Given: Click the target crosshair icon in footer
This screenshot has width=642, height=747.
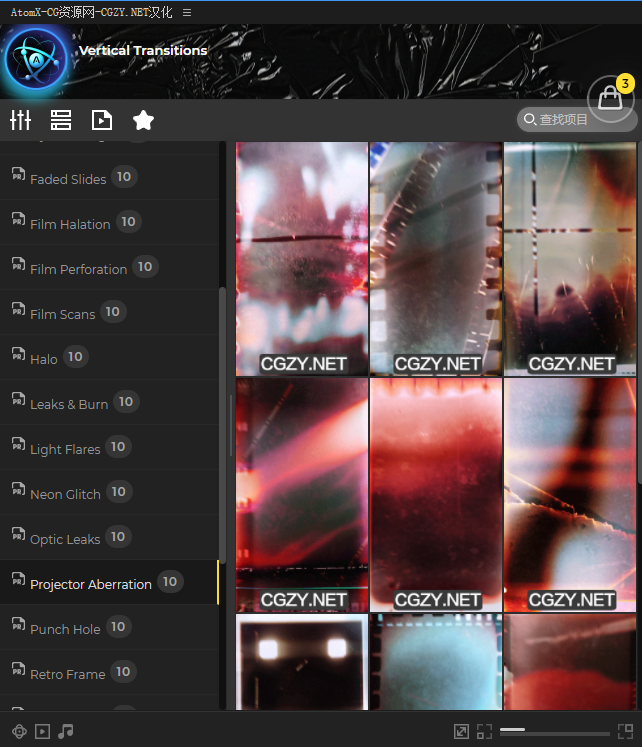Looking at the screenshot, I should point(20,731).
